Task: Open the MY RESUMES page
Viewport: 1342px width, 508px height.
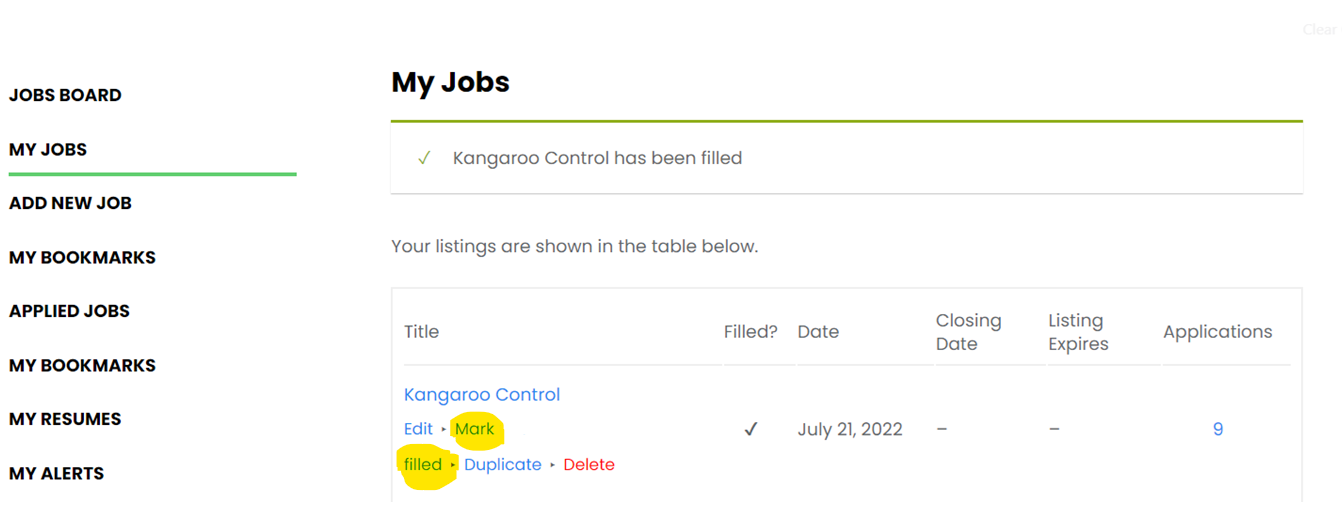Action: pyautogui.click(x=65, y=419)
